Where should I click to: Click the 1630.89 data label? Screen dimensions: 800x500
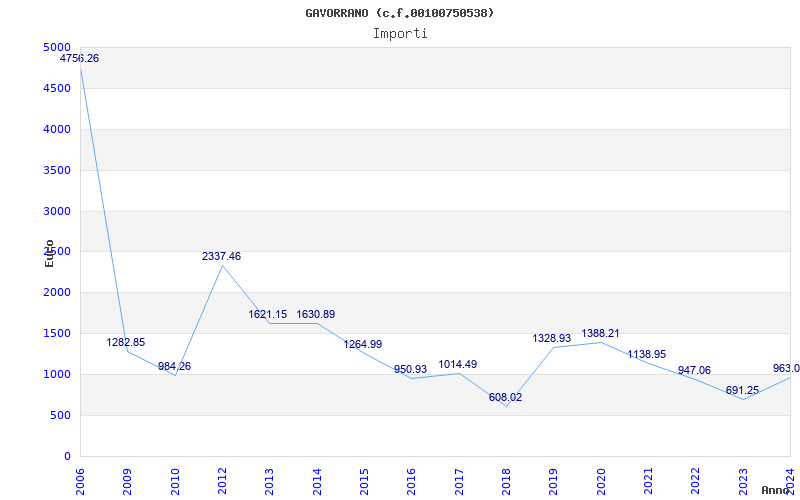316,314
